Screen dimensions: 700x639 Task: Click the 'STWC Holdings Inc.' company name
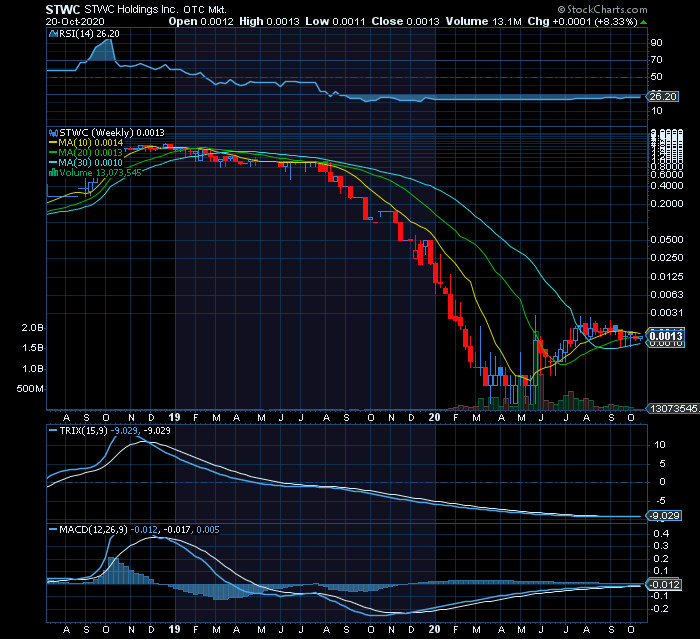point(131,9)
